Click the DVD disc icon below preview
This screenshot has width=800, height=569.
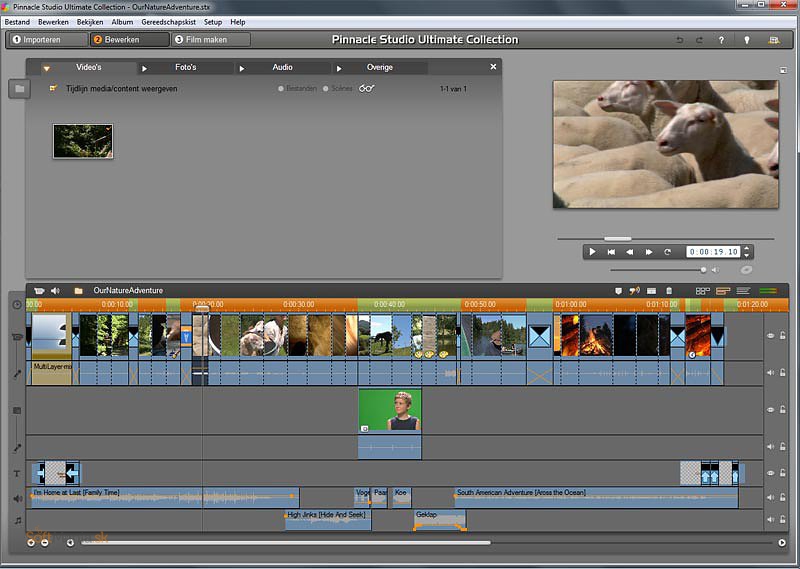coord(746,269)
